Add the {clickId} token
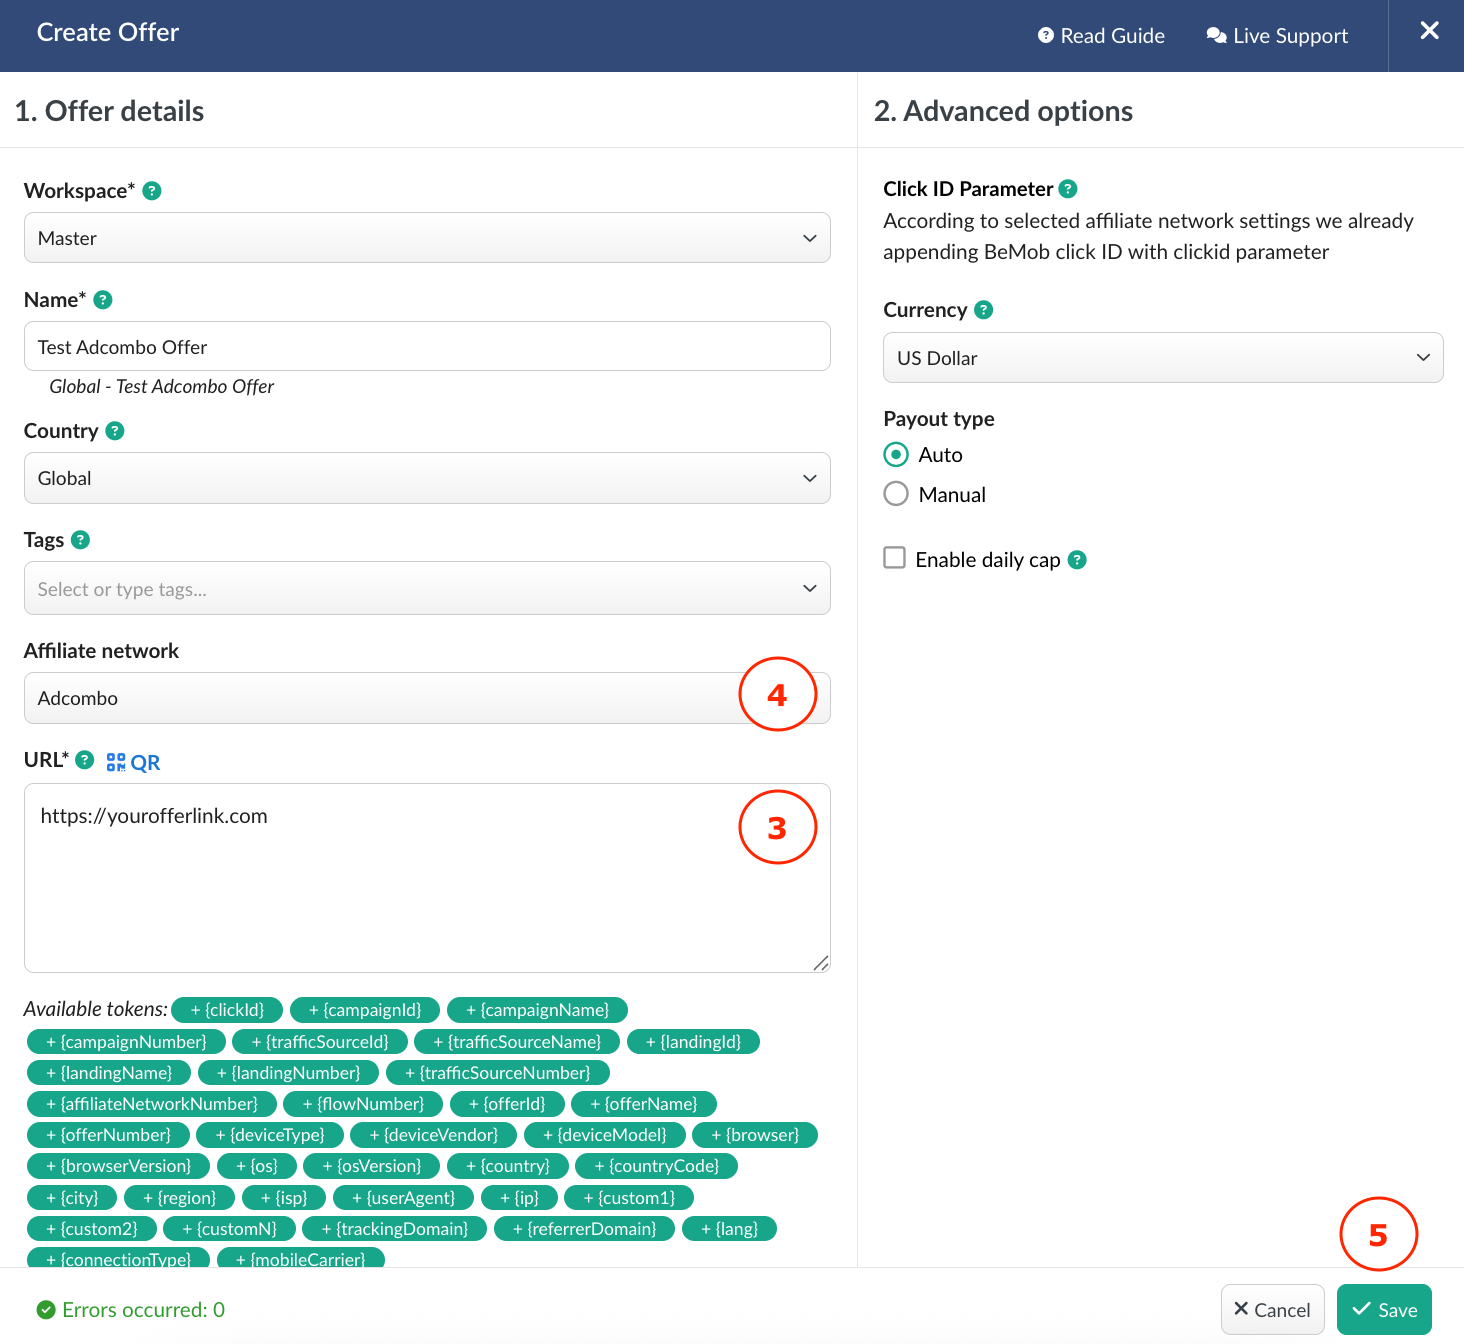The width and height of the screenshot is (1464, 1344). click(x=227, y=1010)
